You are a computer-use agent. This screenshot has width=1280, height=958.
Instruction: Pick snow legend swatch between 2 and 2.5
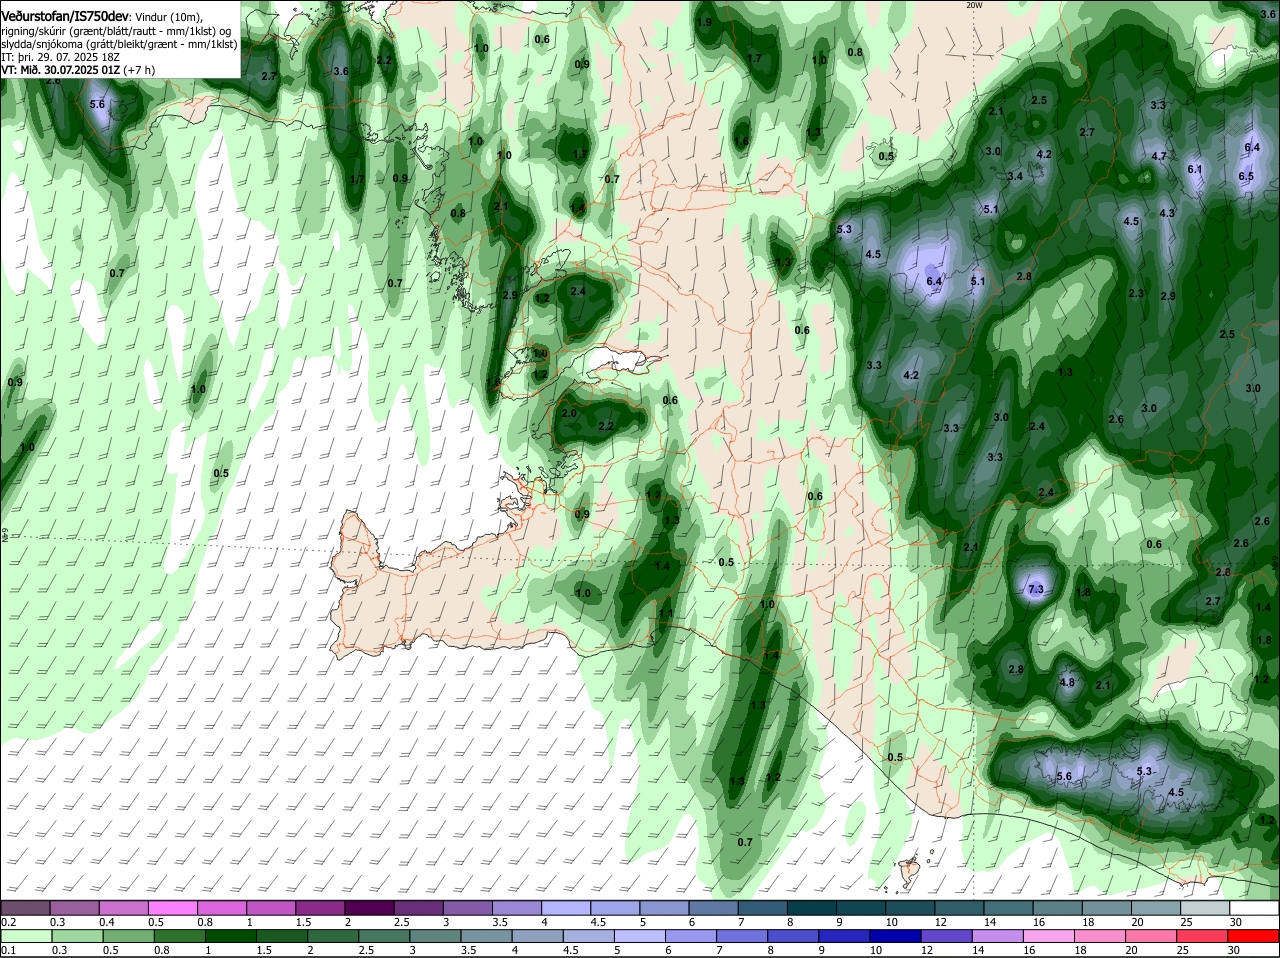[370, 907]
